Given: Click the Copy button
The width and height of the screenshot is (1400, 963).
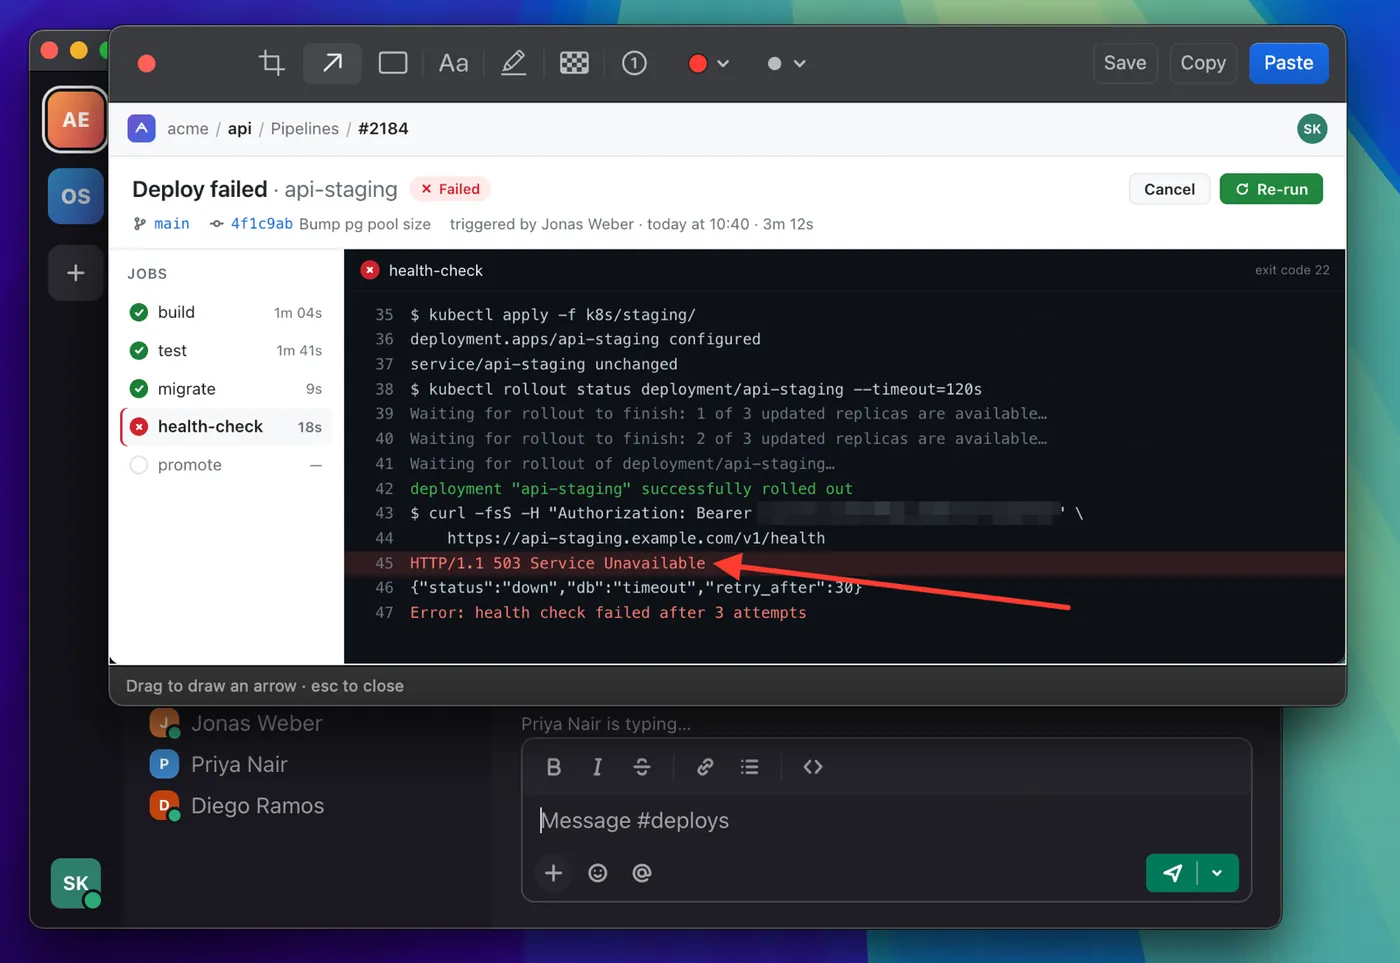Looking at the screenshot, I should point(1203,63).
